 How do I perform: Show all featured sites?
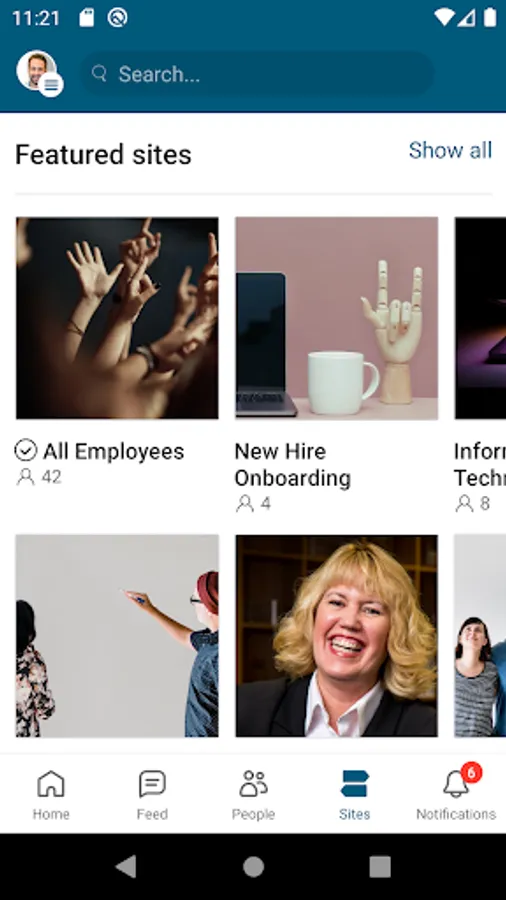click(x=450, y=150)
